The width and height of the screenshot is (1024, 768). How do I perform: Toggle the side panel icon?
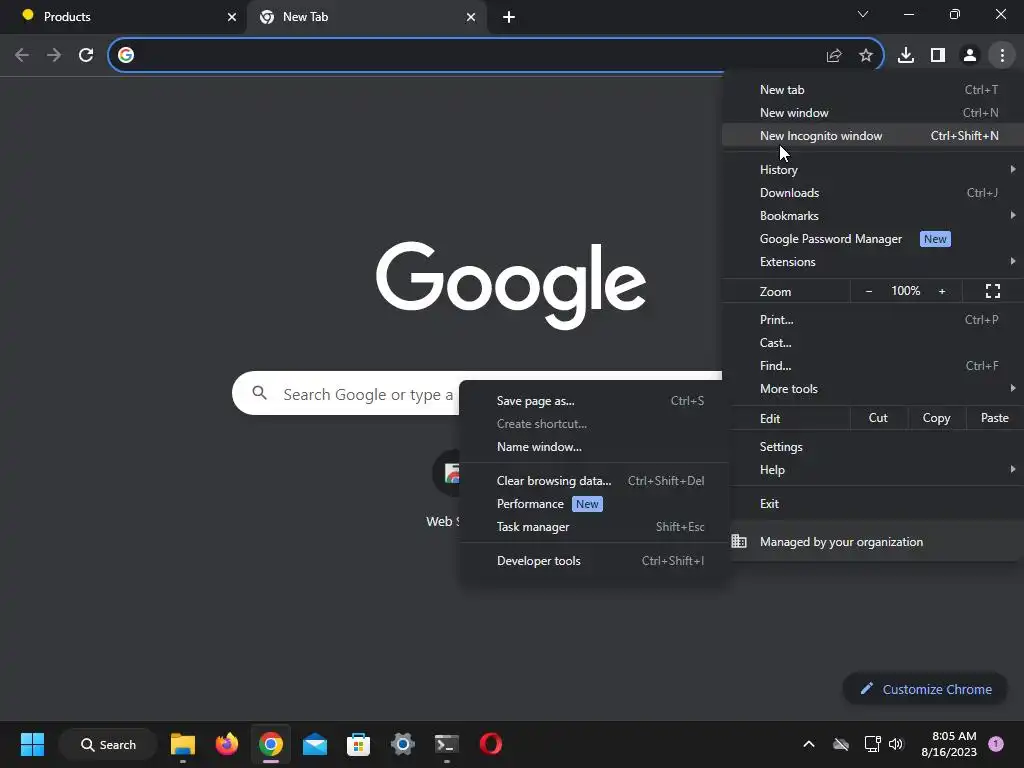938,56
